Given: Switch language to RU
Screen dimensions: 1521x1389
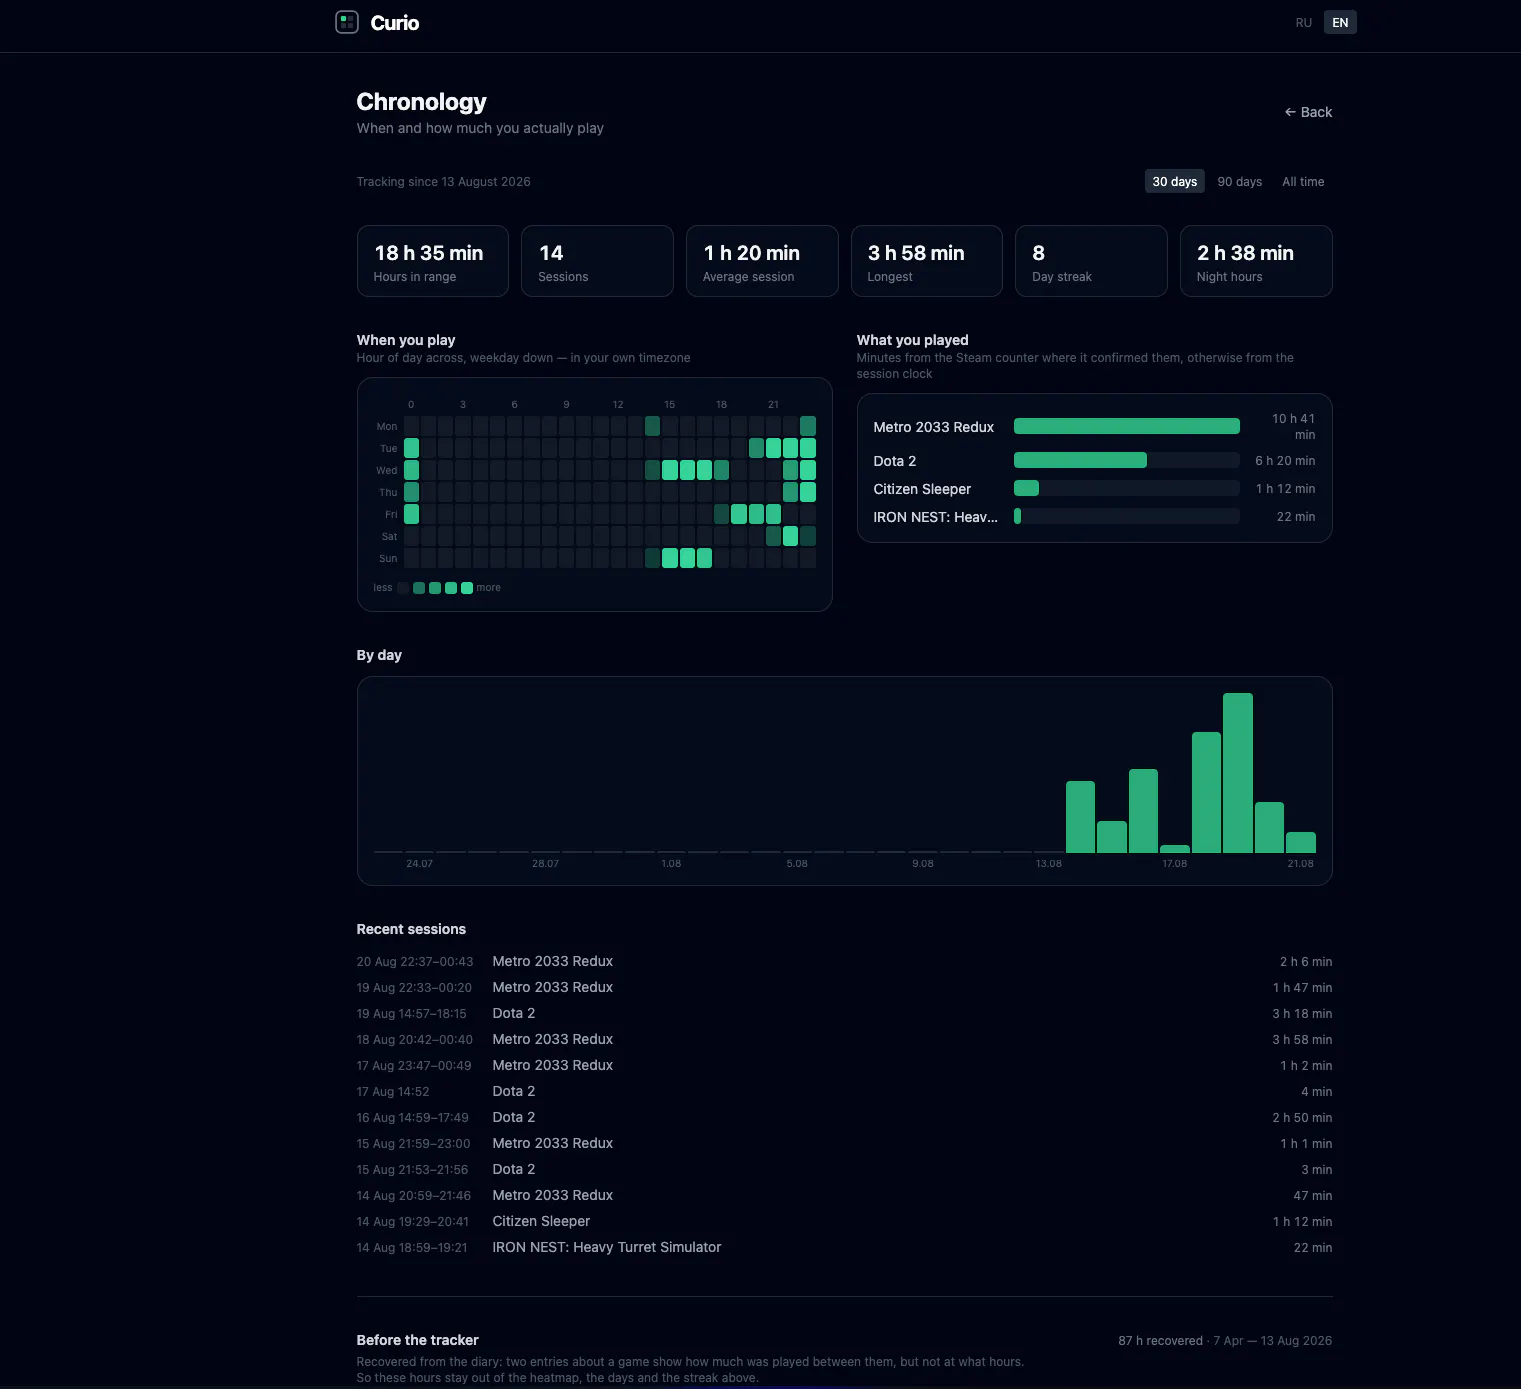Looking at the screenshot, I should tap(1303, 23).
